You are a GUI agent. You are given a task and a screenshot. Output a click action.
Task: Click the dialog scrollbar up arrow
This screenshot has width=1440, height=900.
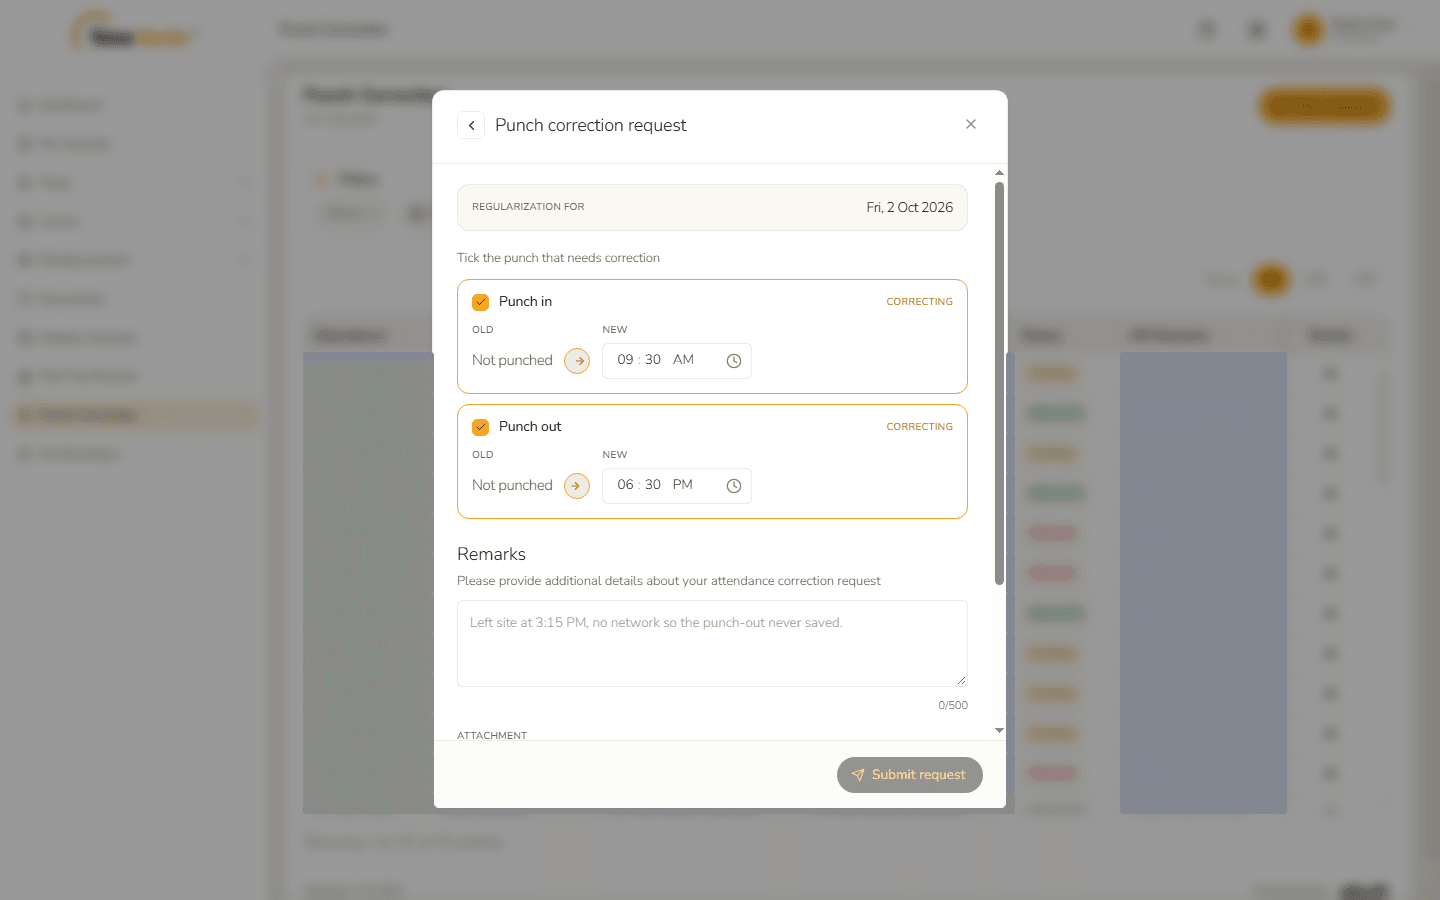[x=999, y=173]
